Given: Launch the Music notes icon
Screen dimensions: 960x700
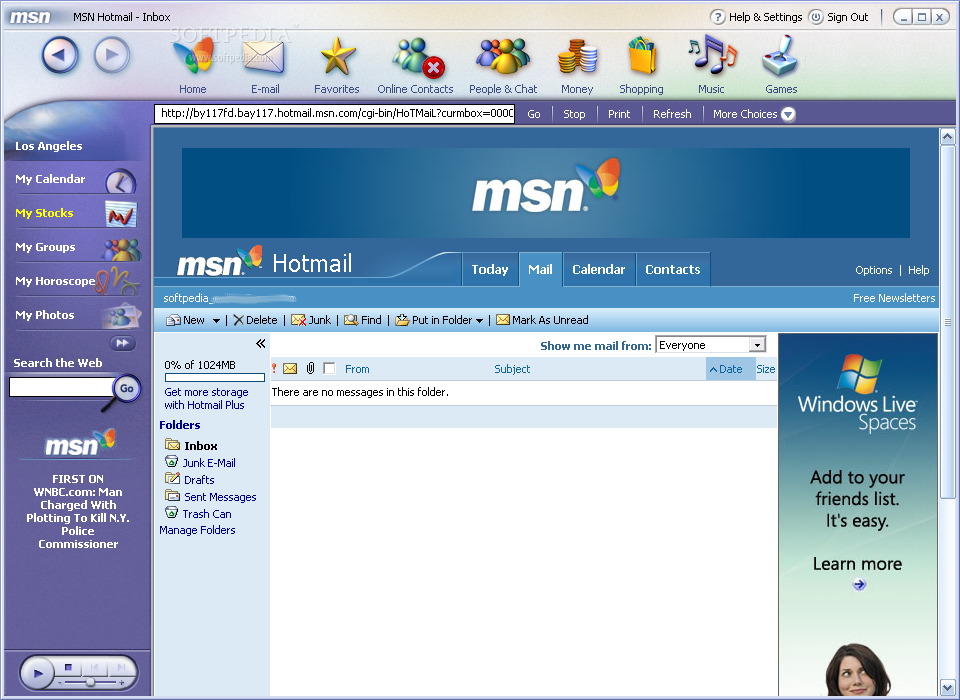Looking at the screenshot, I should pyautogui.click(x=711, y=58).
